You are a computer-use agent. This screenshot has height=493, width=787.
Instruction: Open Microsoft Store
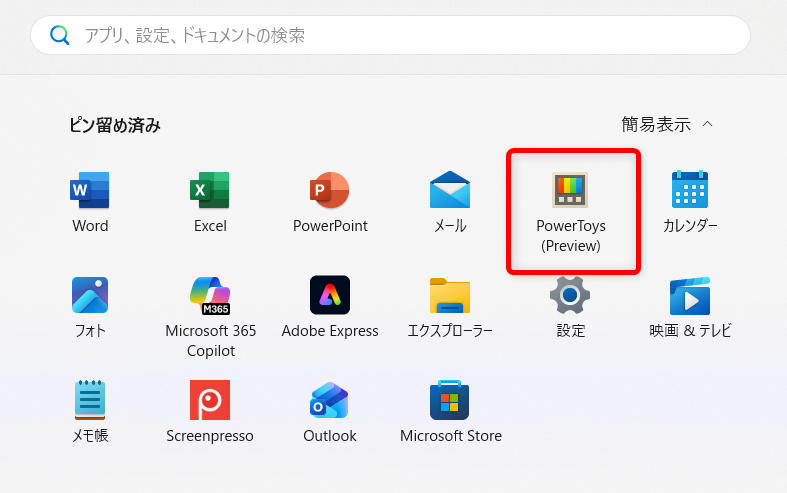pyautogui.click(x=450, y=412)
